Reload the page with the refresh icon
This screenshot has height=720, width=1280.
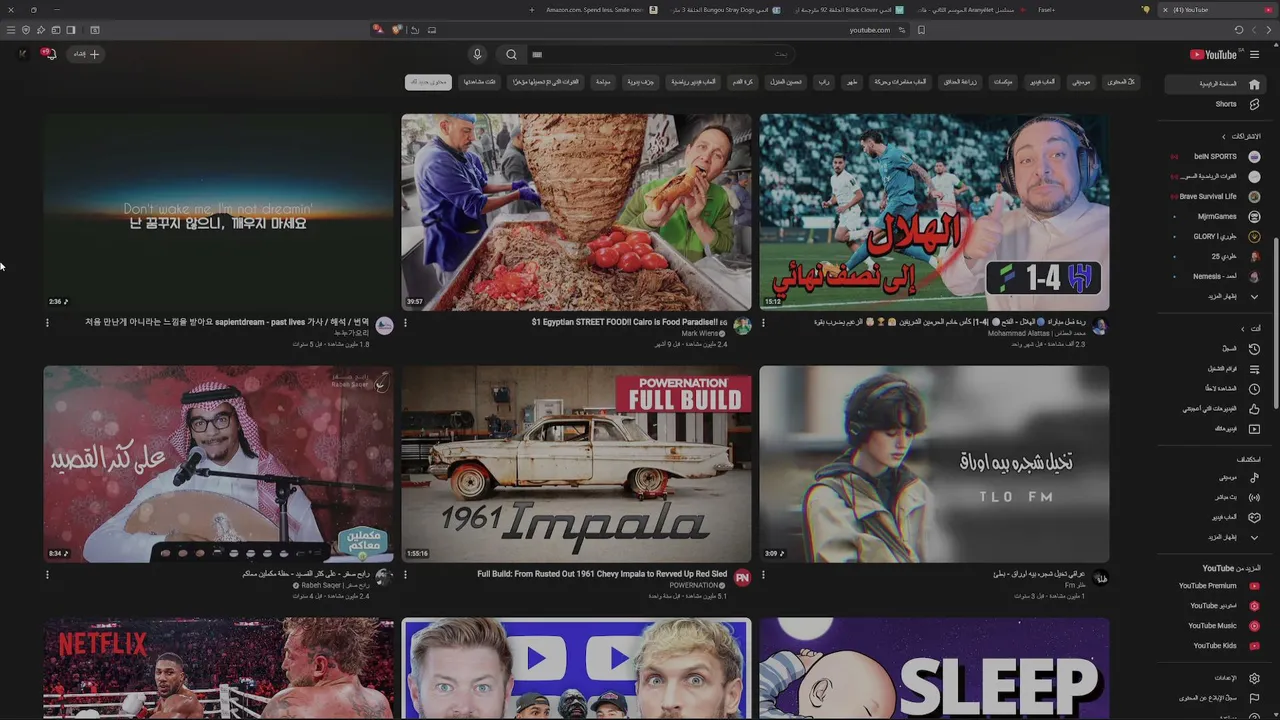pos(1238,30)
